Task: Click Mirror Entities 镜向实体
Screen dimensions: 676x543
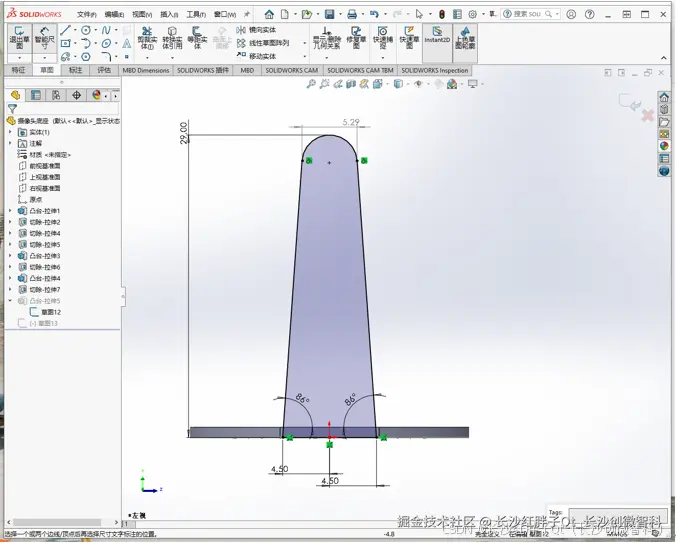Action: tap(257, 30)
